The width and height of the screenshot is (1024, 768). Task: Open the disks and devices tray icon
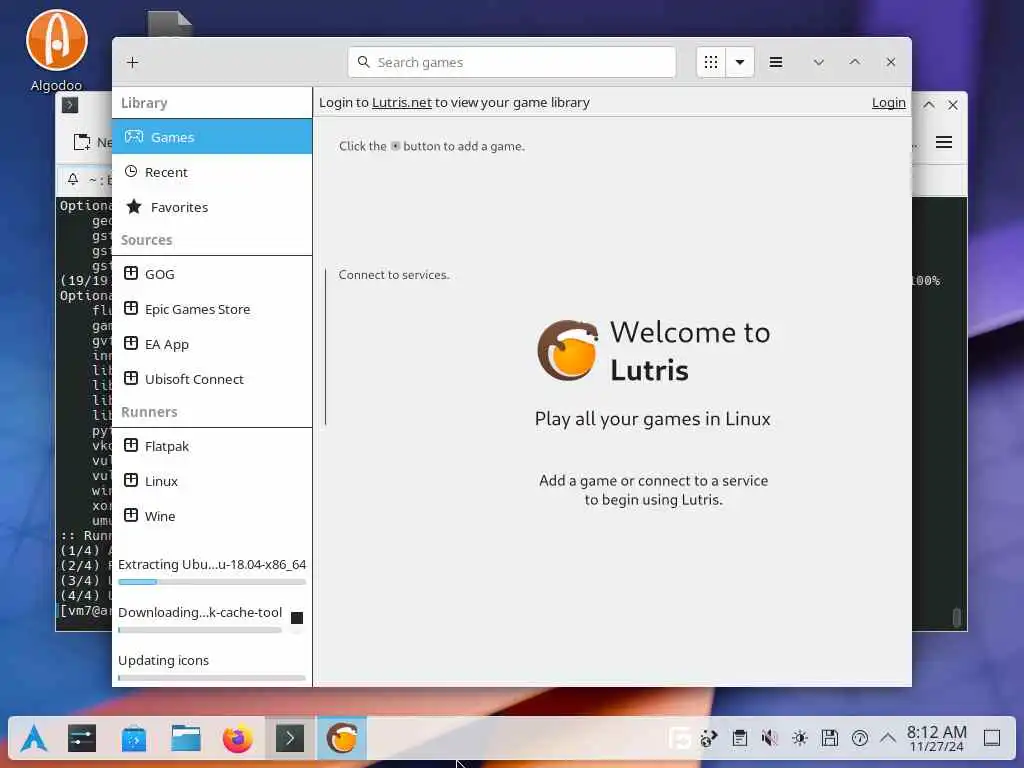(x=829, y=739)
